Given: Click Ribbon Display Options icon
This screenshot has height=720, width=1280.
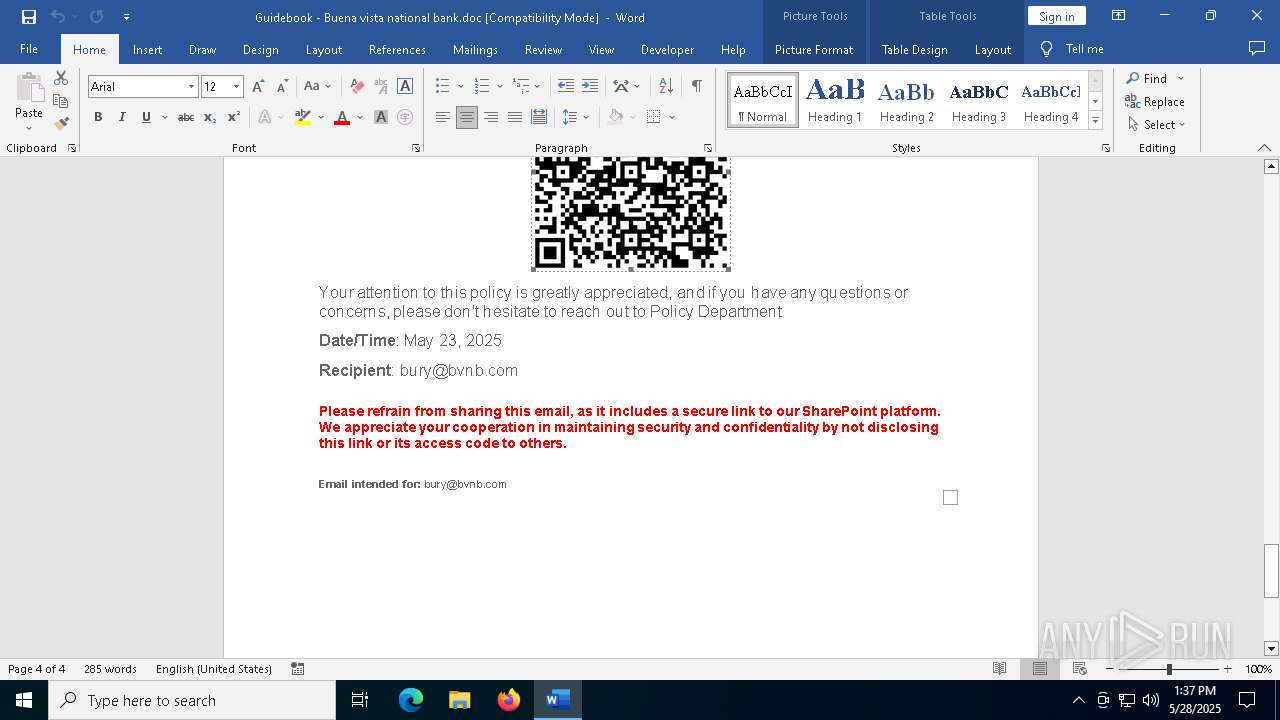Looking at the screenshot, I should pyautogui.click(x=1119, y=16).
